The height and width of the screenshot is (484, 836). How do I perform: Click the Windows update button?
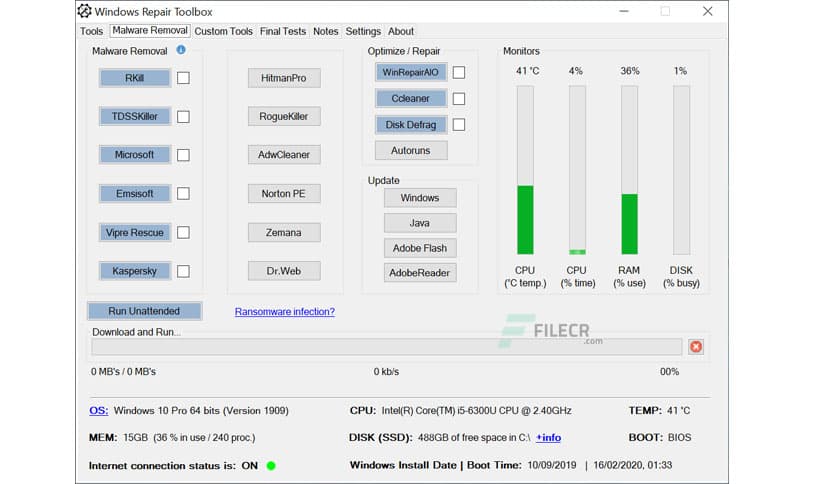point(420,198)
